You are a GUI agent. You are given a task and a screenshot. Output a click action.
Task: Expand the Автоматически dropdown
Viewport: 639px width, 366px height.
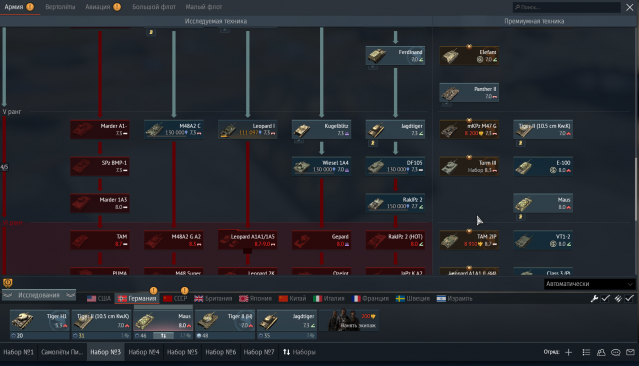point(589,284)
